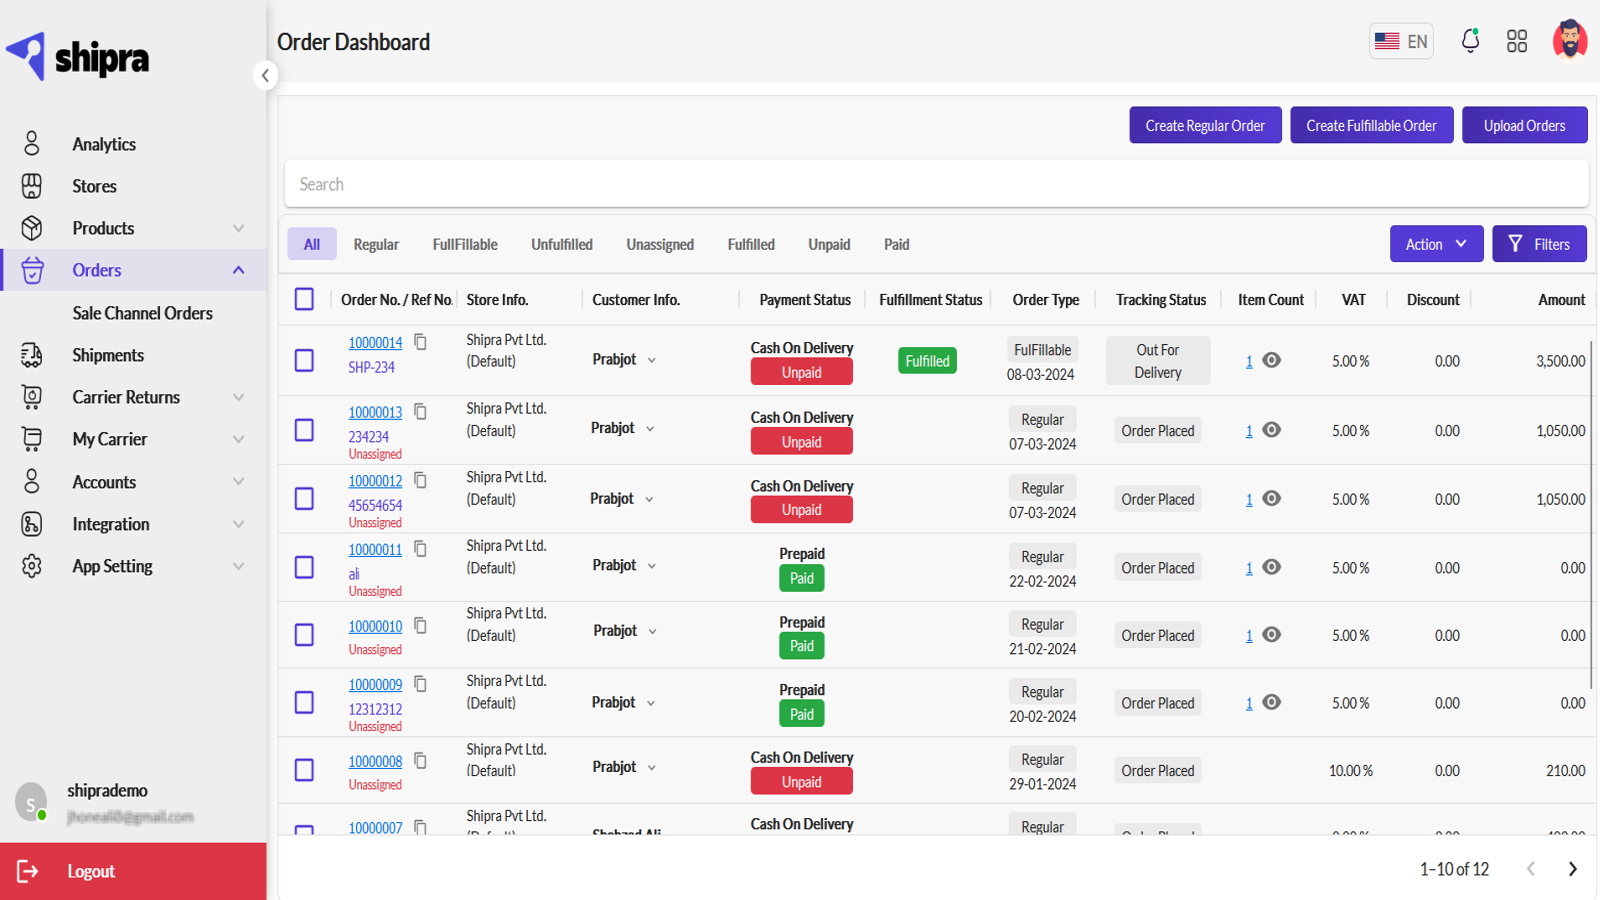Tick the select-all orders checkbox in header
This screenshot has width=1600, height=900.
point(305,299)
